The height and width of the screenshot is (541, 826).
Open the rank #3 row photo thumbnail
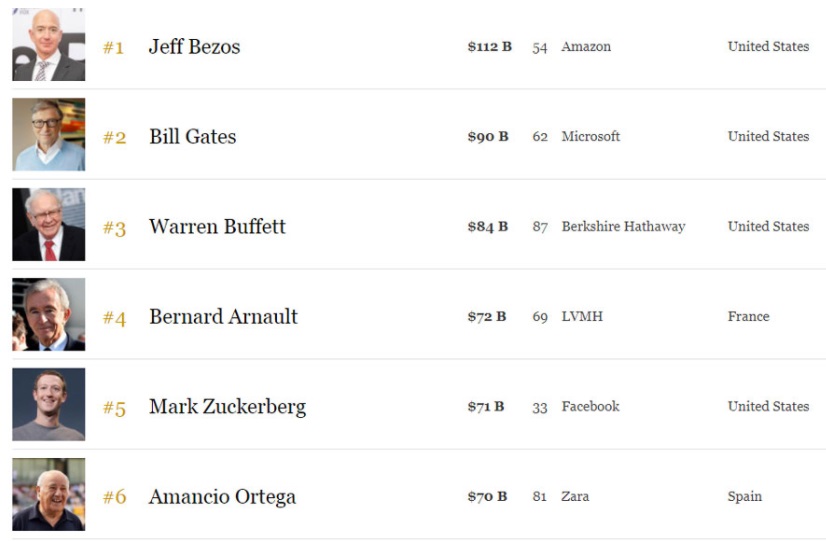[x=48, y=224]
